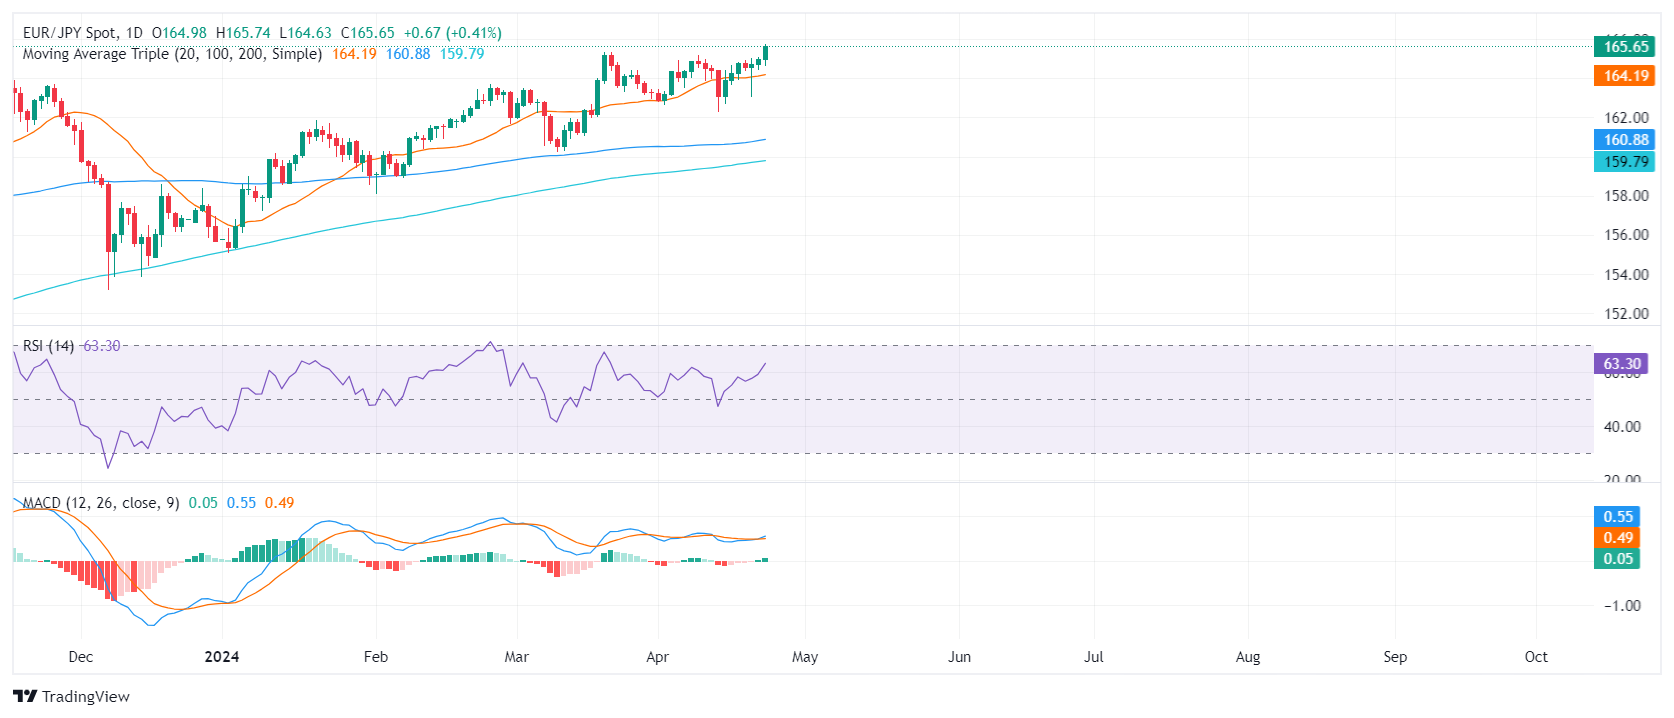Click the MACD (12, 26, close, 9) label
Viewport: 1674px width, 718px height.
point(101,503)
